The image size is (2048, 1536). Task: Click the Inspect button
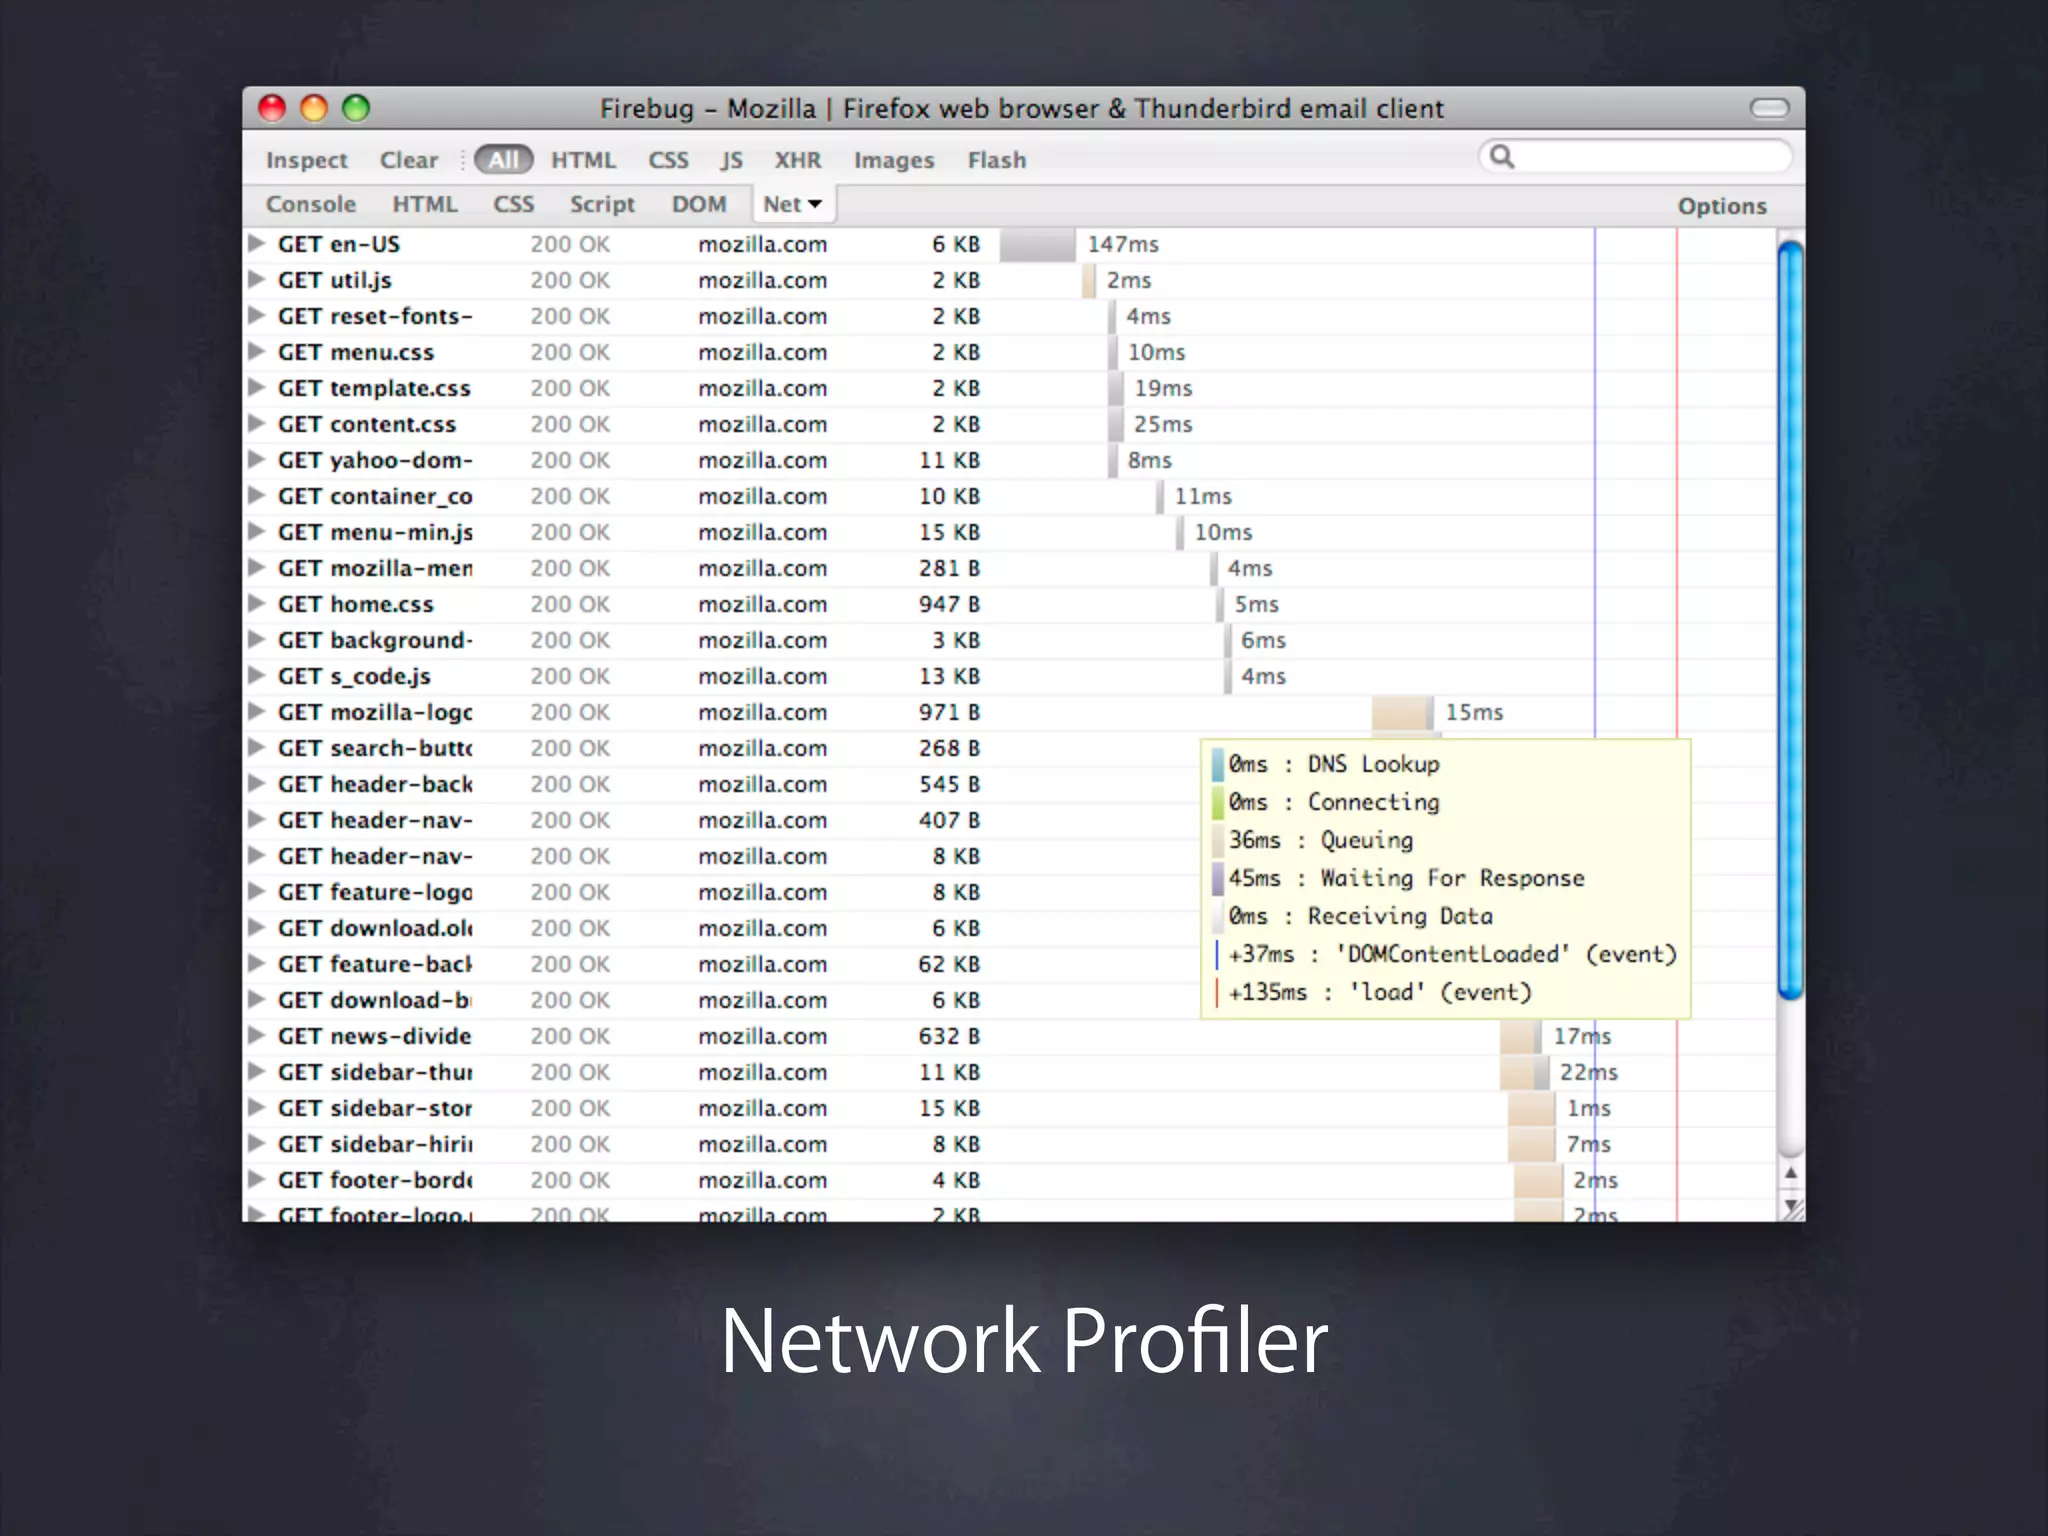tap(306, 160)
